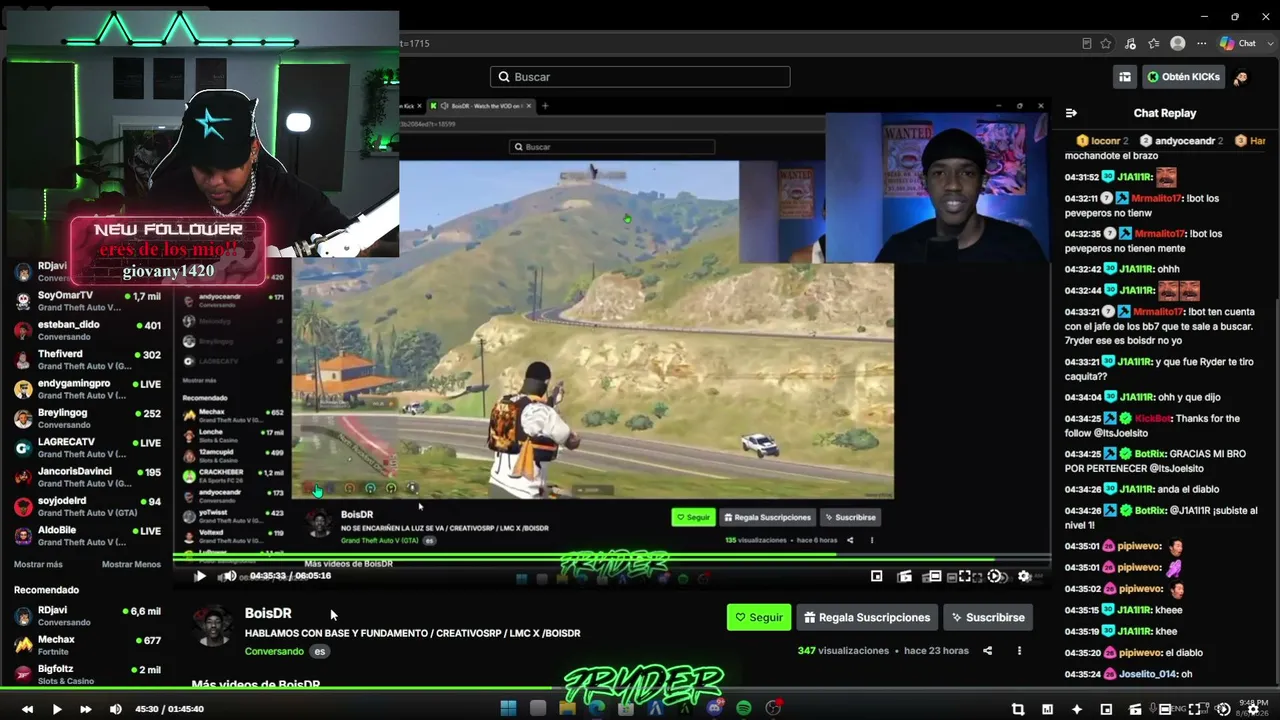Viewport: 1280px width, 720px height.
Task: Toggle mini player in the bottom player bar
Action: click(1106, 709)
